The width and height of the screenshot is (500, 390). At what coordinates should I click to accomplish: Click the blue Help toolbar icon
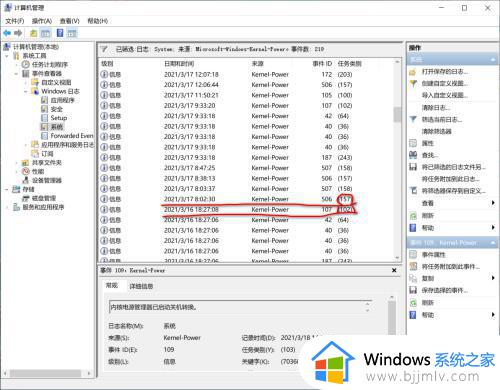tap(60, 33)
